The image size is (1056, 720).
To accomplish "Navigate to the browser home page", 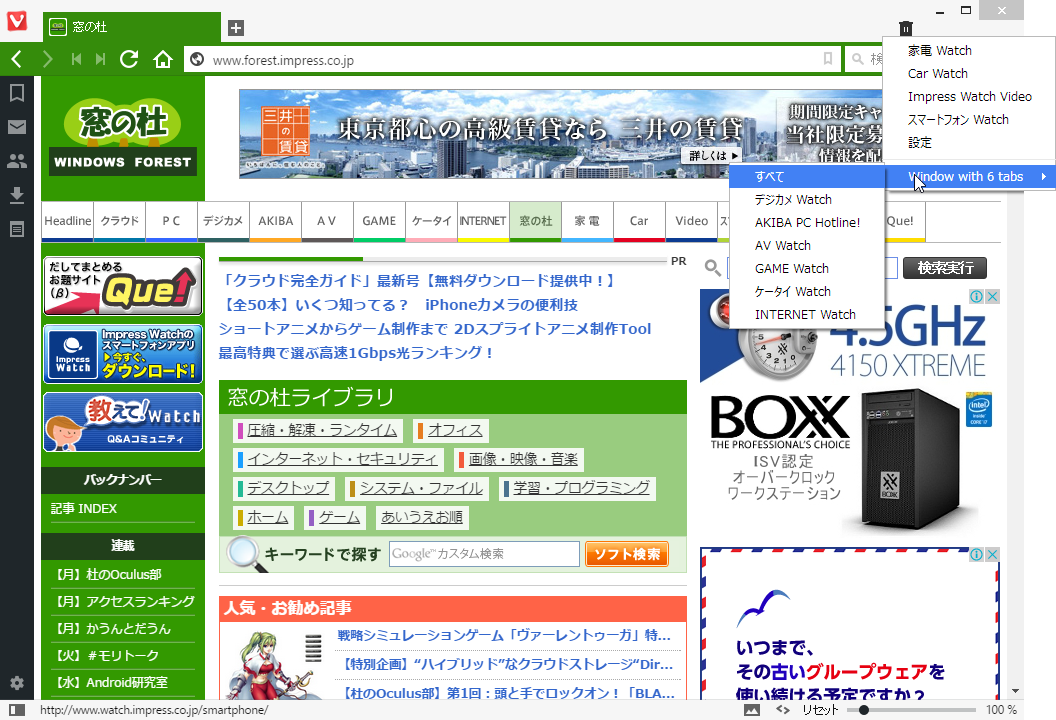I will 163,59.
